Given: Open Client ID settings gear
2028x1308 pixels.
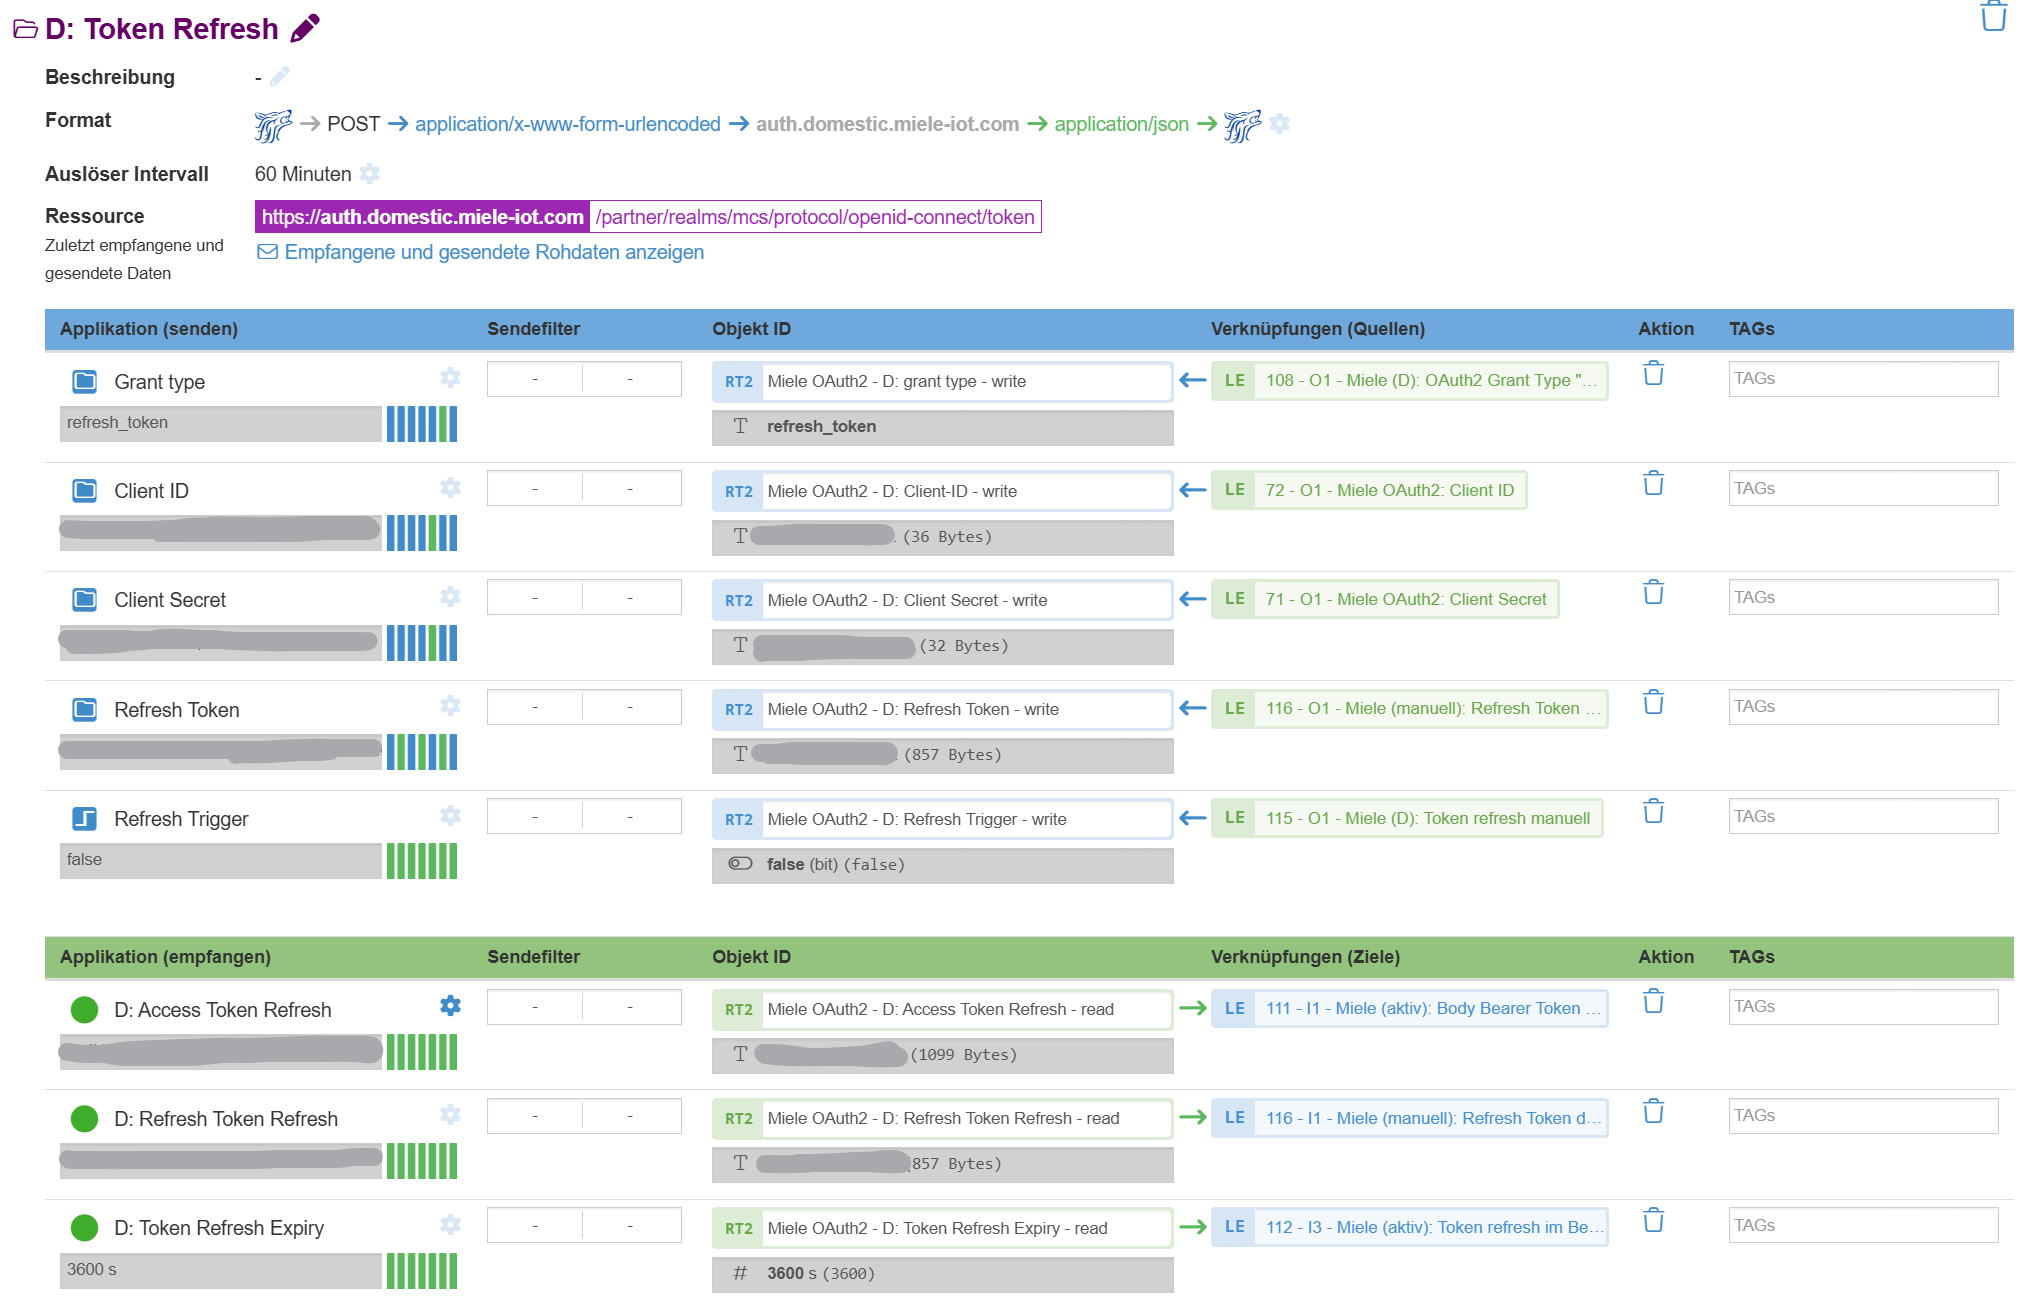Looking at the screenshot, I should tap(450, 487).
